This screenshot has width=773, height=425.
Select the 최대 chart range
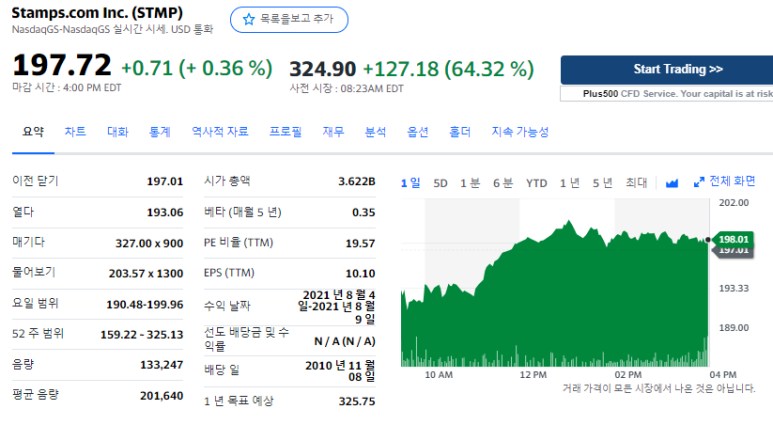click(636, 183)
